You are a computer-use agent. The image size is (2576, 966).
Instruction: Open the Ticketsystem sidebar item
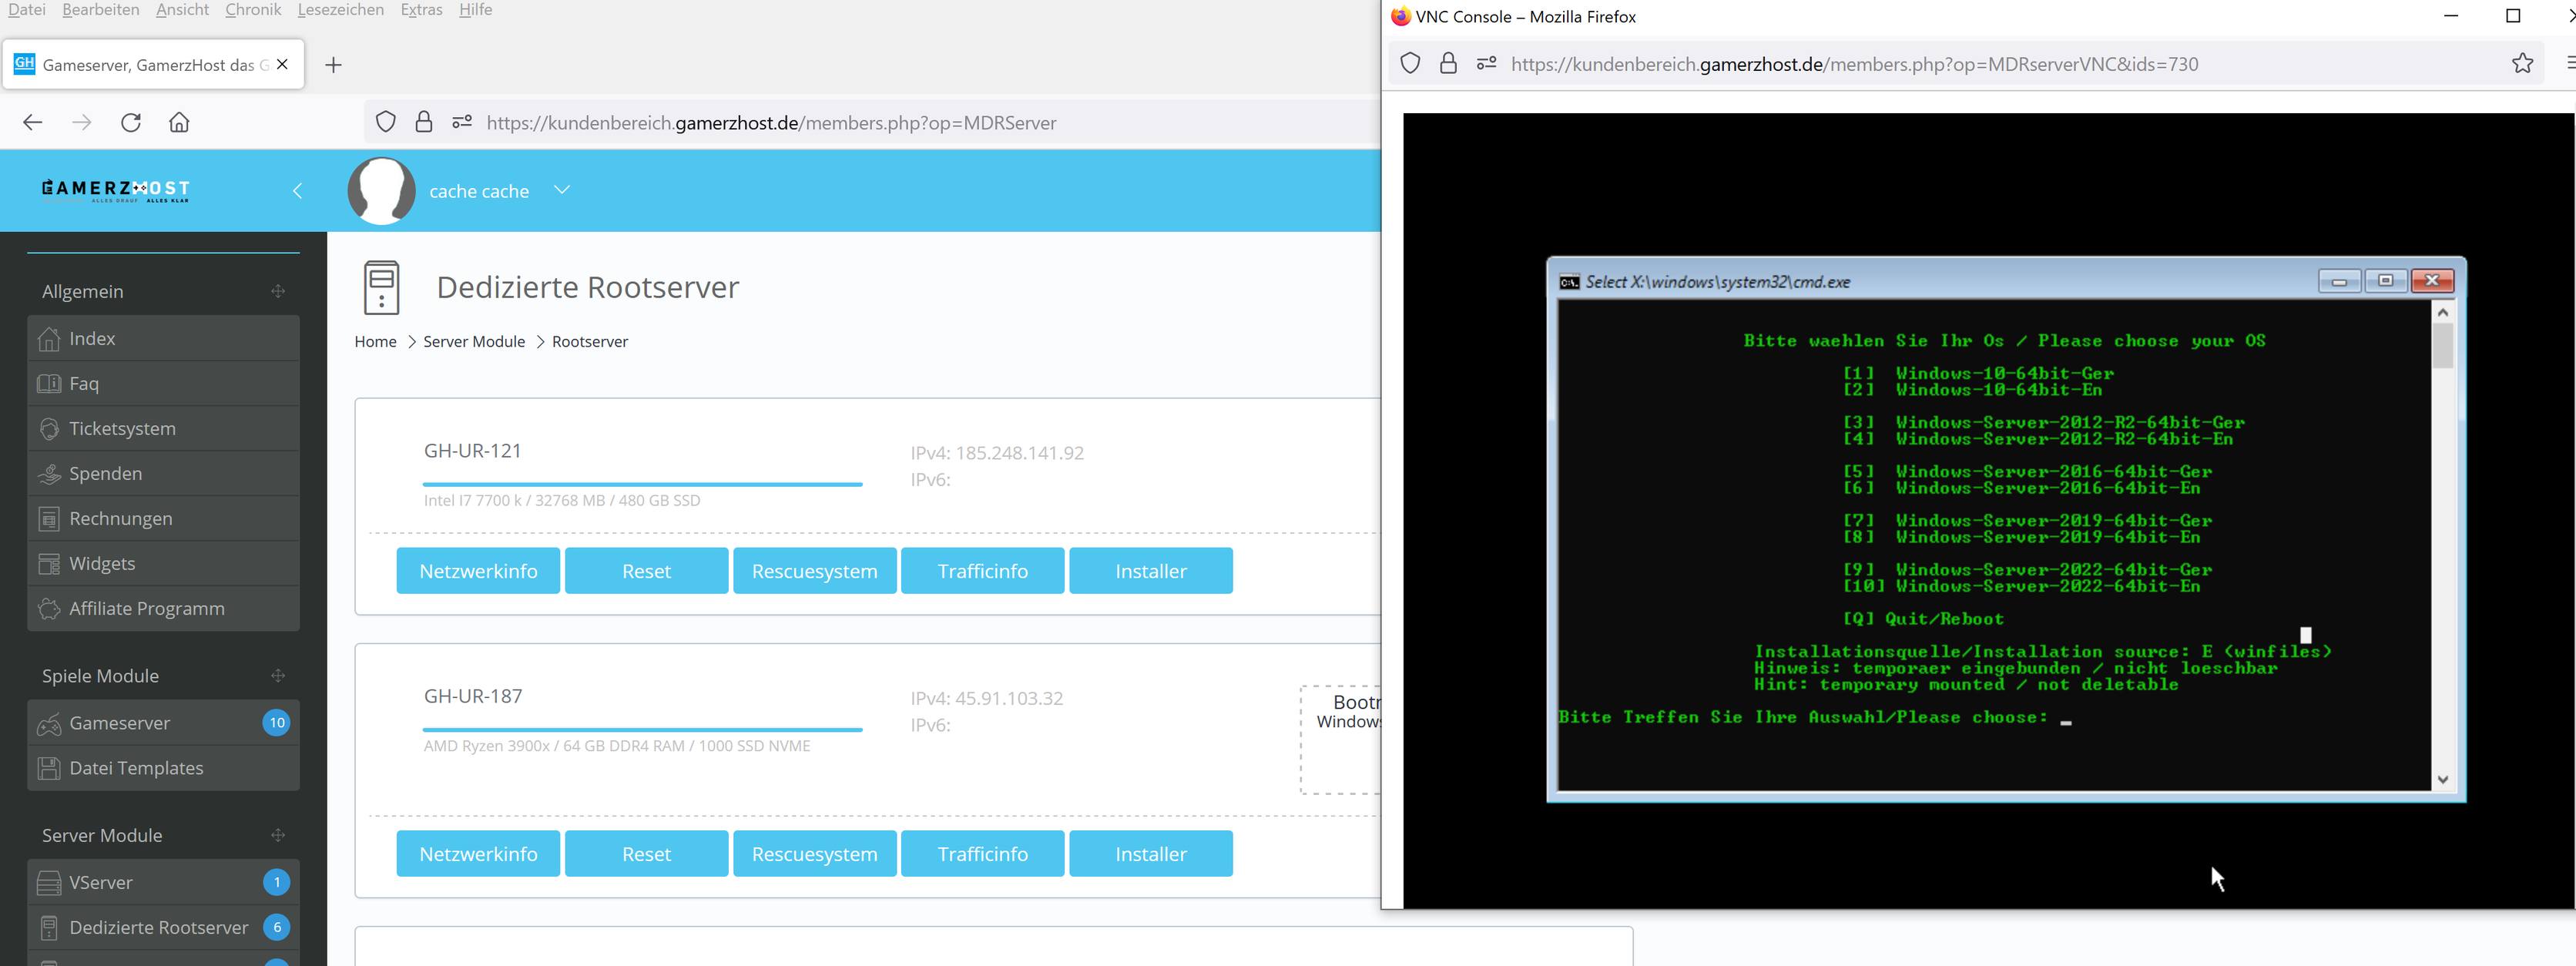click(x=164, y=428)
